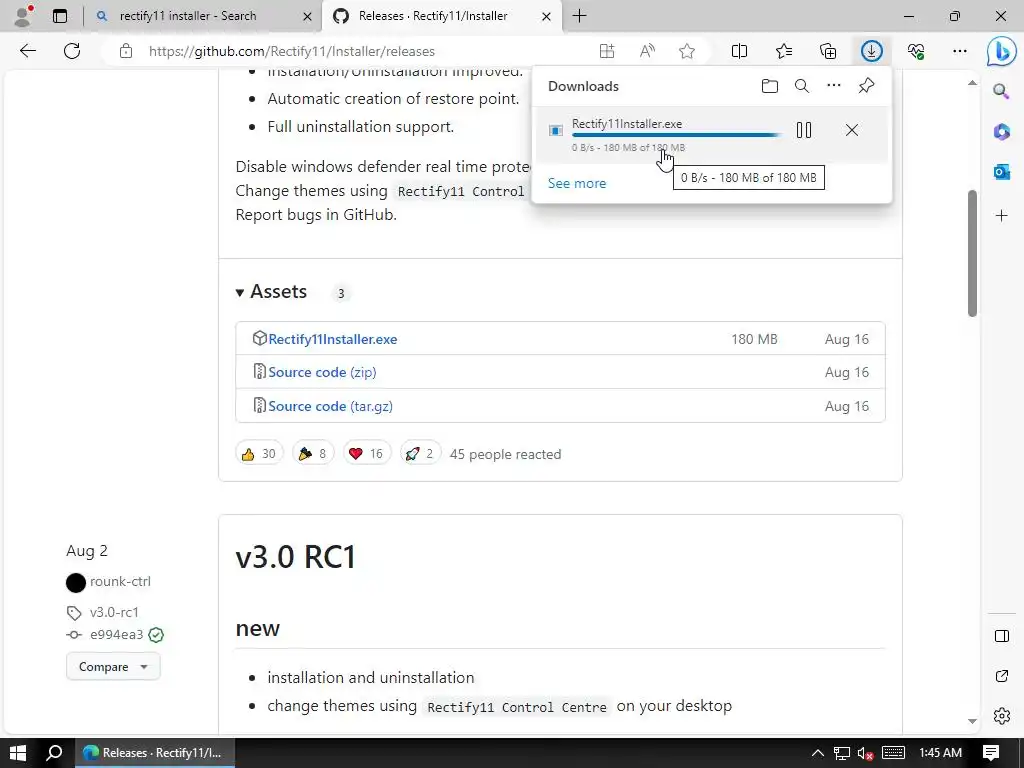Pin the Downloads panel
The width and height of the screenshot is (1024, 768).
pos(866,86)
